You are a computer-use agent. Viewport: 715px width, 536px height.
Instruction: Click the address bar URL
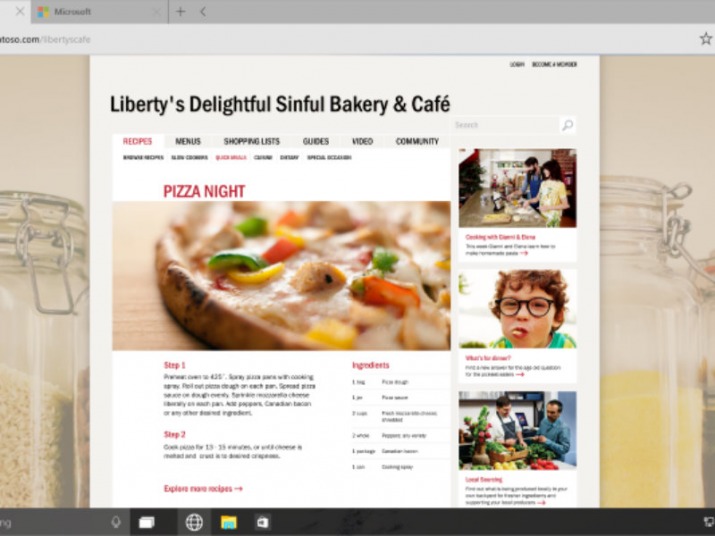click(x=45, y=39)
